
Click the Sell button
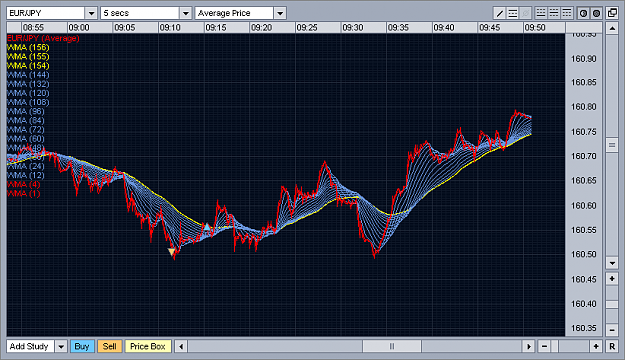110,346
